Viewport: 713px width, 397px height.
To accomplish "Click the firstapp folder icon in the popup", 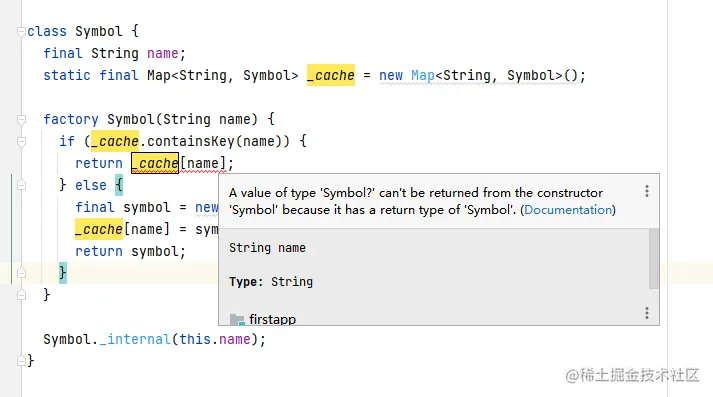I will pos(237,320).
